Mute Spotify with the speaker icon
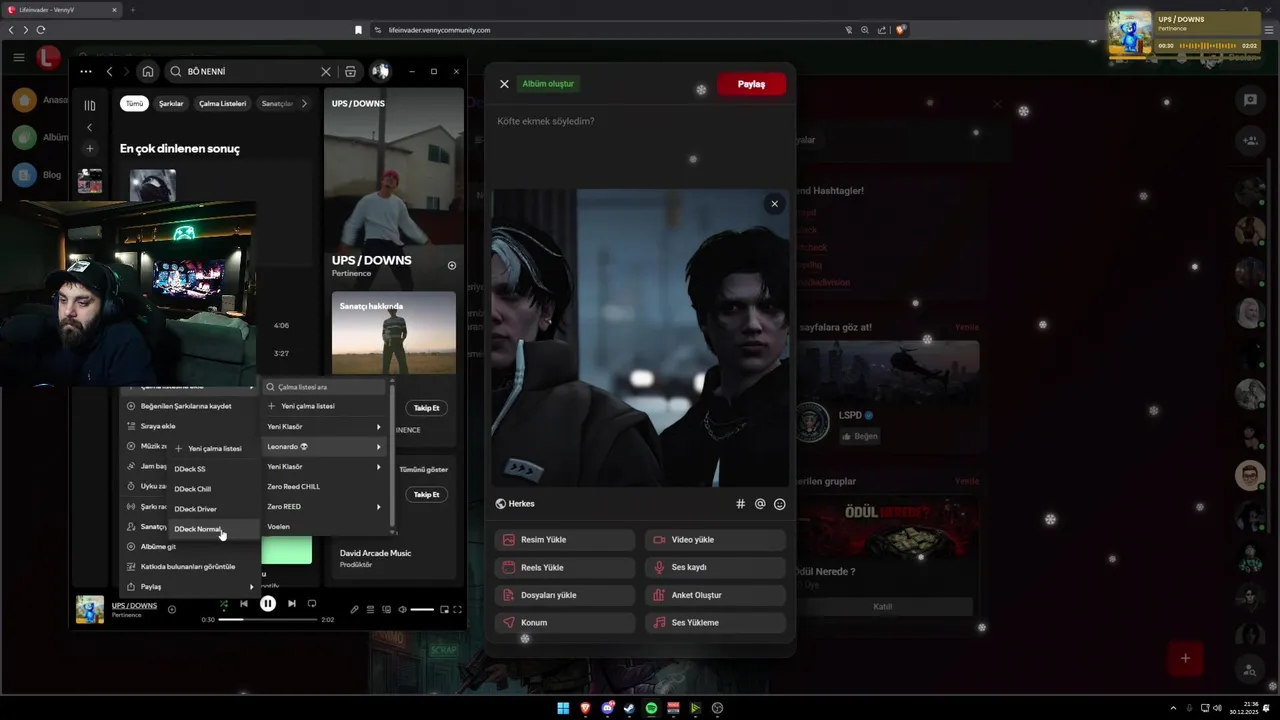 (x=402, y=609)
